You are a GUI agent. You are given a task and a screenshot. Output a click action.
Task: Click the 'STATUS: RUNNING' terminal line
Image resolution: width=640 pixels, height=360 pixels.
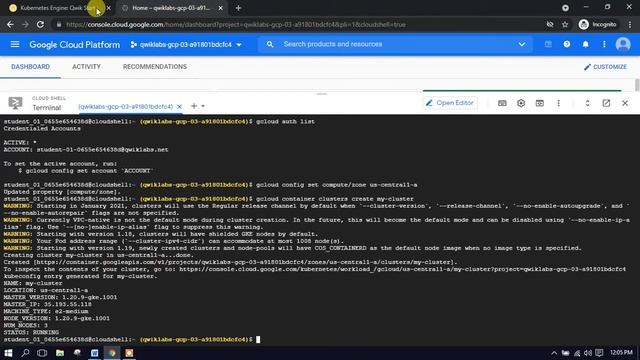click(31, 332)
